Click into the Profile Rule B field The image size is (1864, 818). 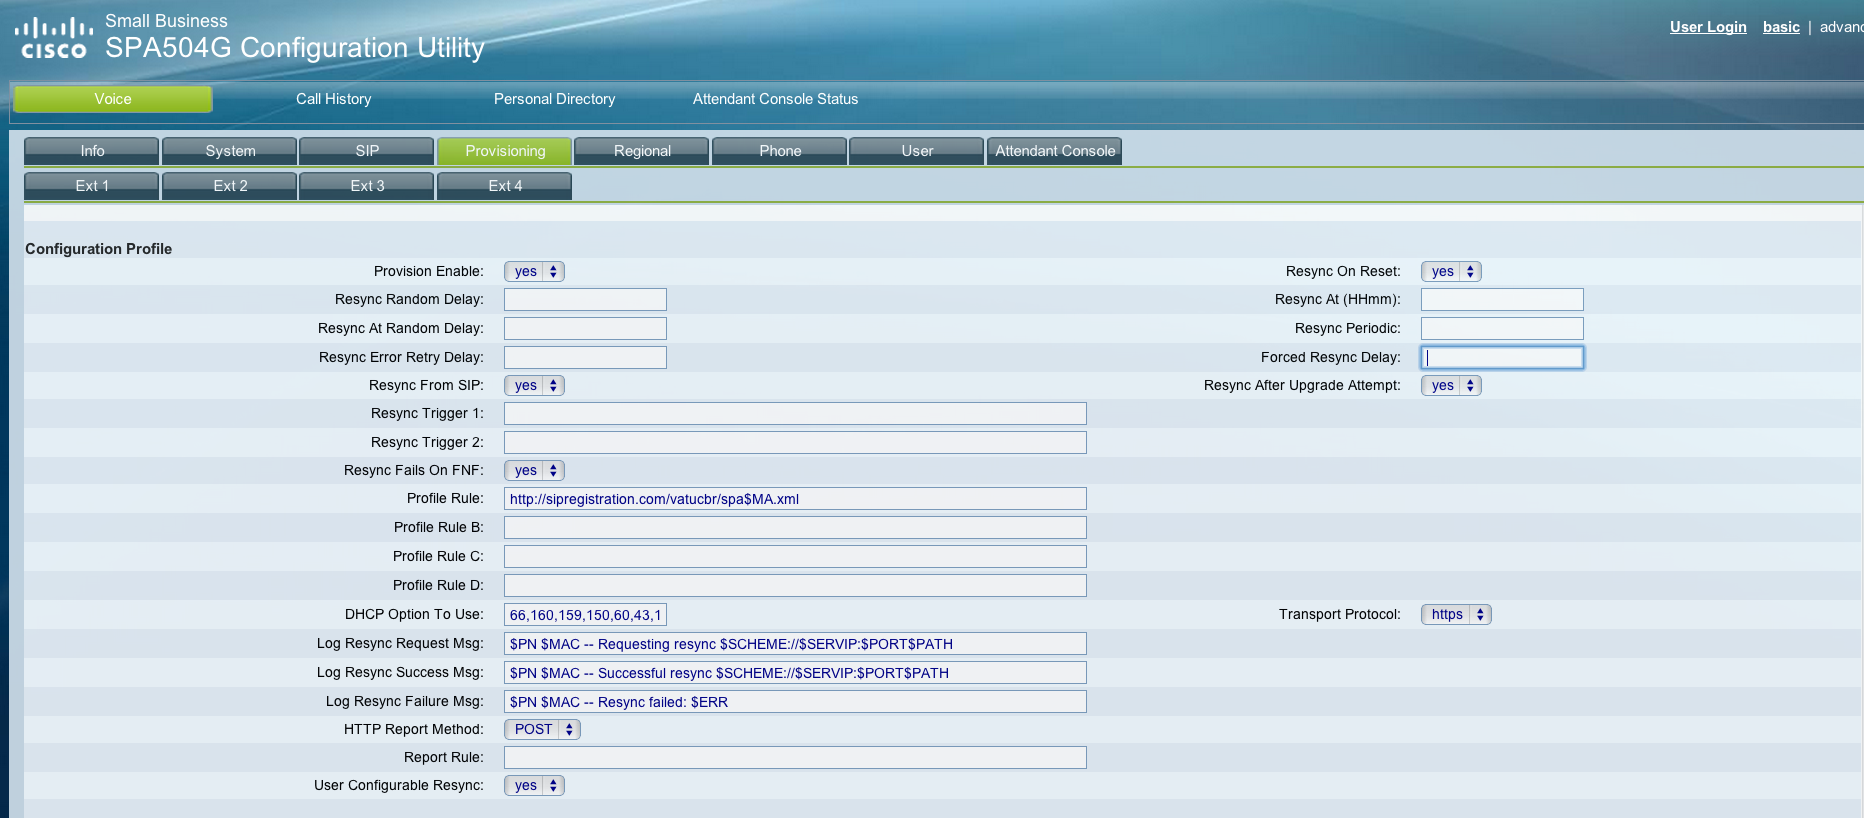click(795, 528)
